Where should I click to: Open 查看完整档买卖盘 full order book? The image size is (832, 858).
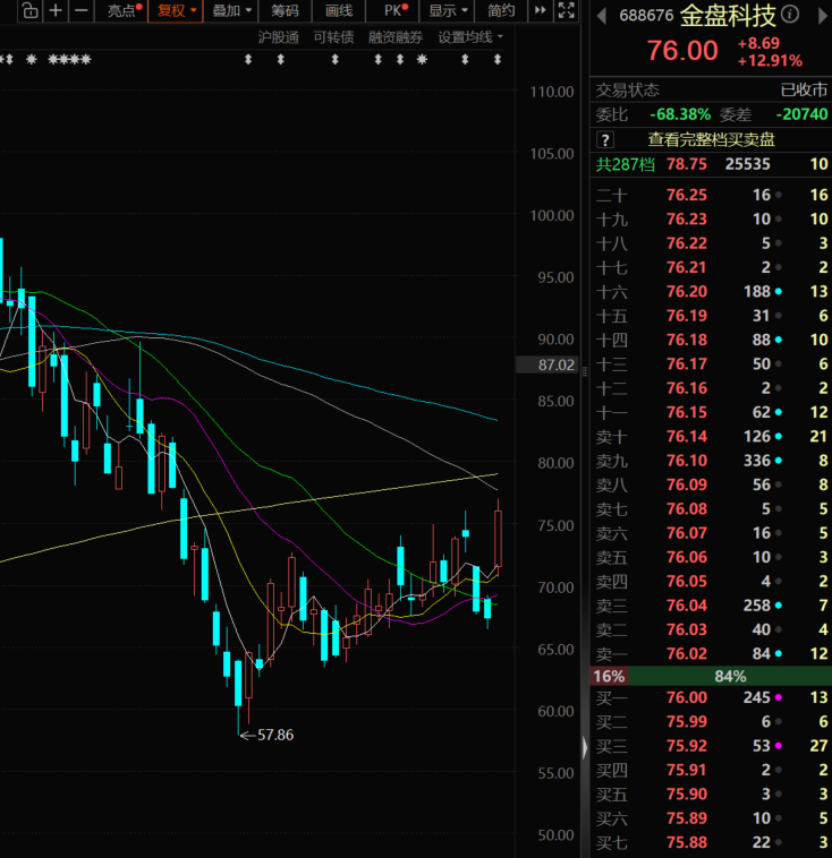[712, 140]
